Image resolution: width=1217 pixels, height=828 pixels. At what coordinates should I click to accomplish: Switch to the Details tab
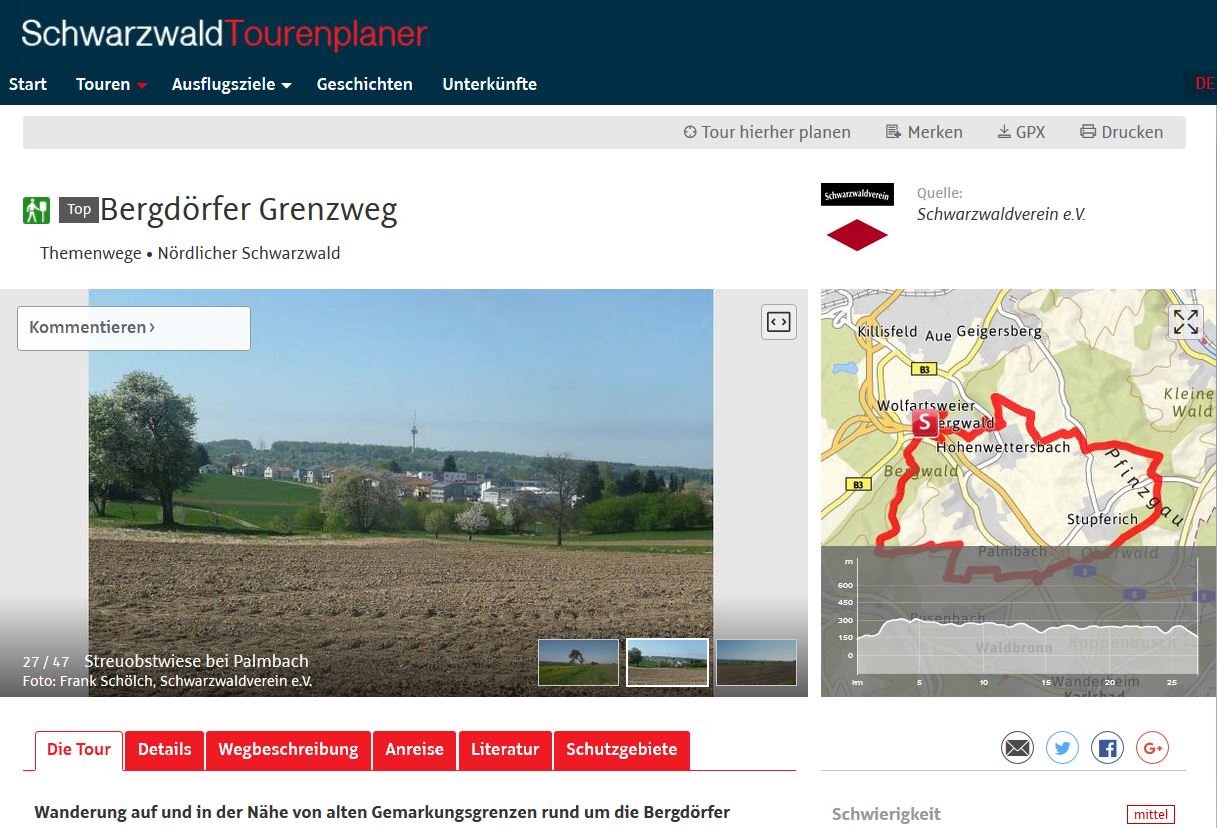click(165, 750)
